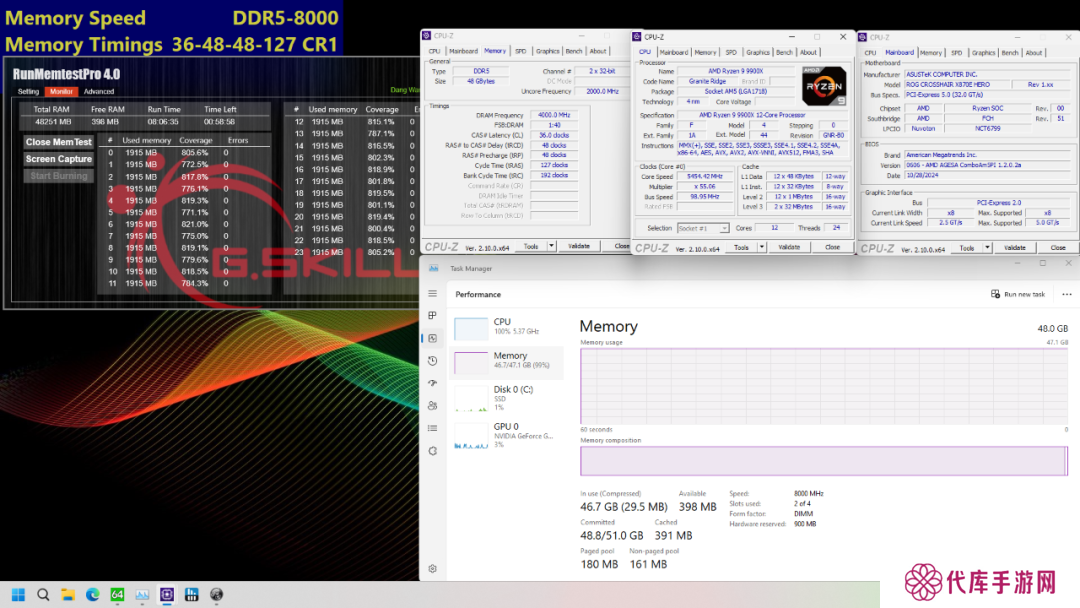Click Close button in middle CPU-Z window
The height and width of the screenshot is (608, 1080).
pos(833,247)
